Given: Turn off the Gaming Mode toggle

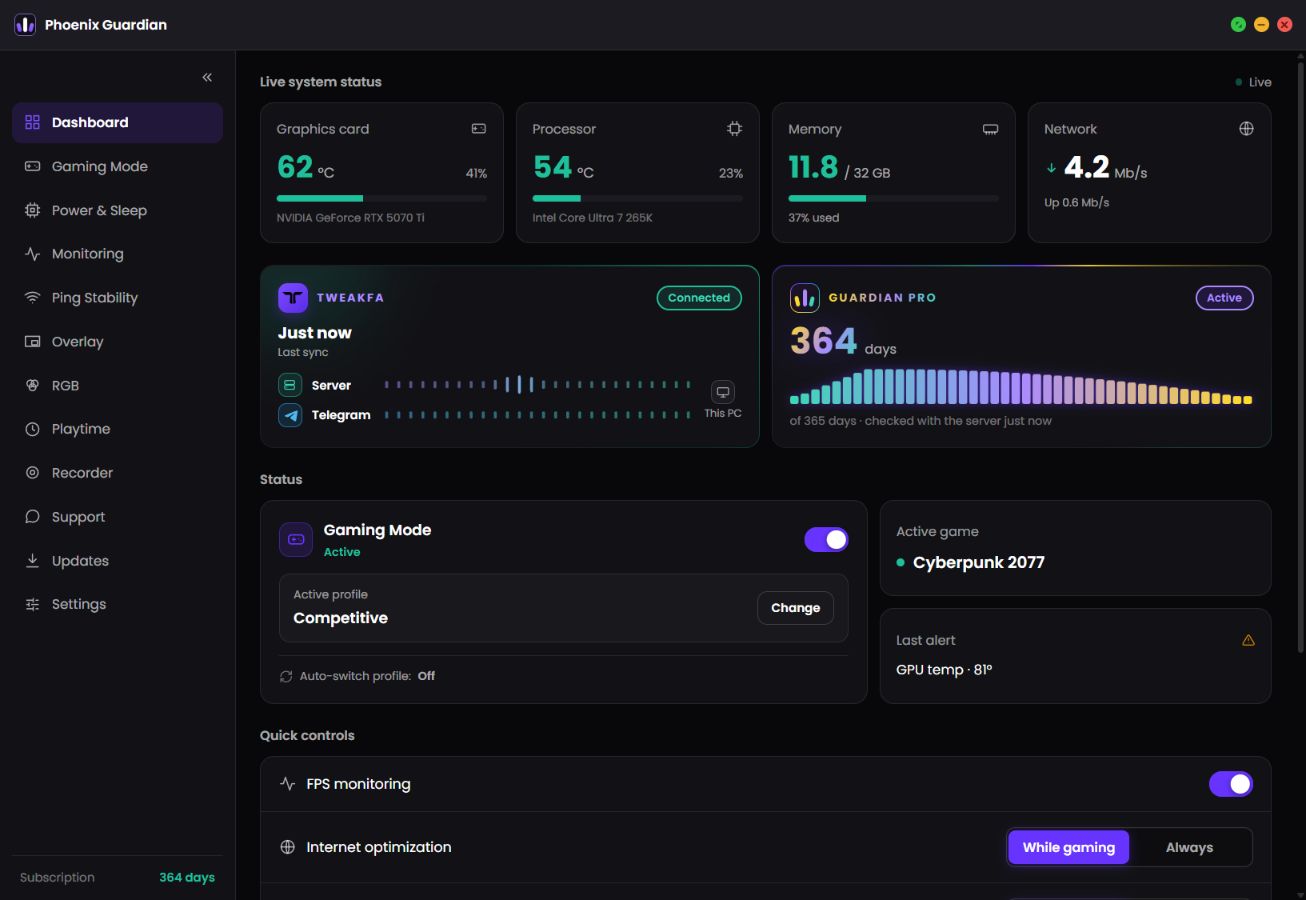Looking at the screenshot, I should pos(826,540).
